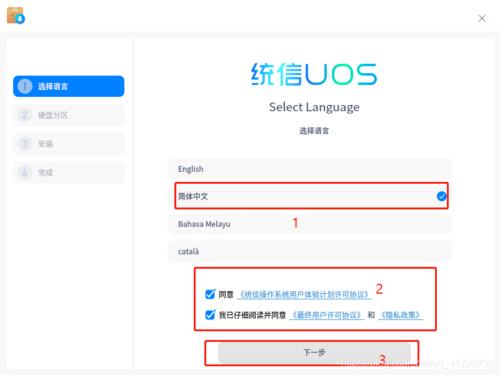Toggle the 我已仔细阅读并同意 checkbox
This screenshot has height=375, width=500.
point(210,315)
